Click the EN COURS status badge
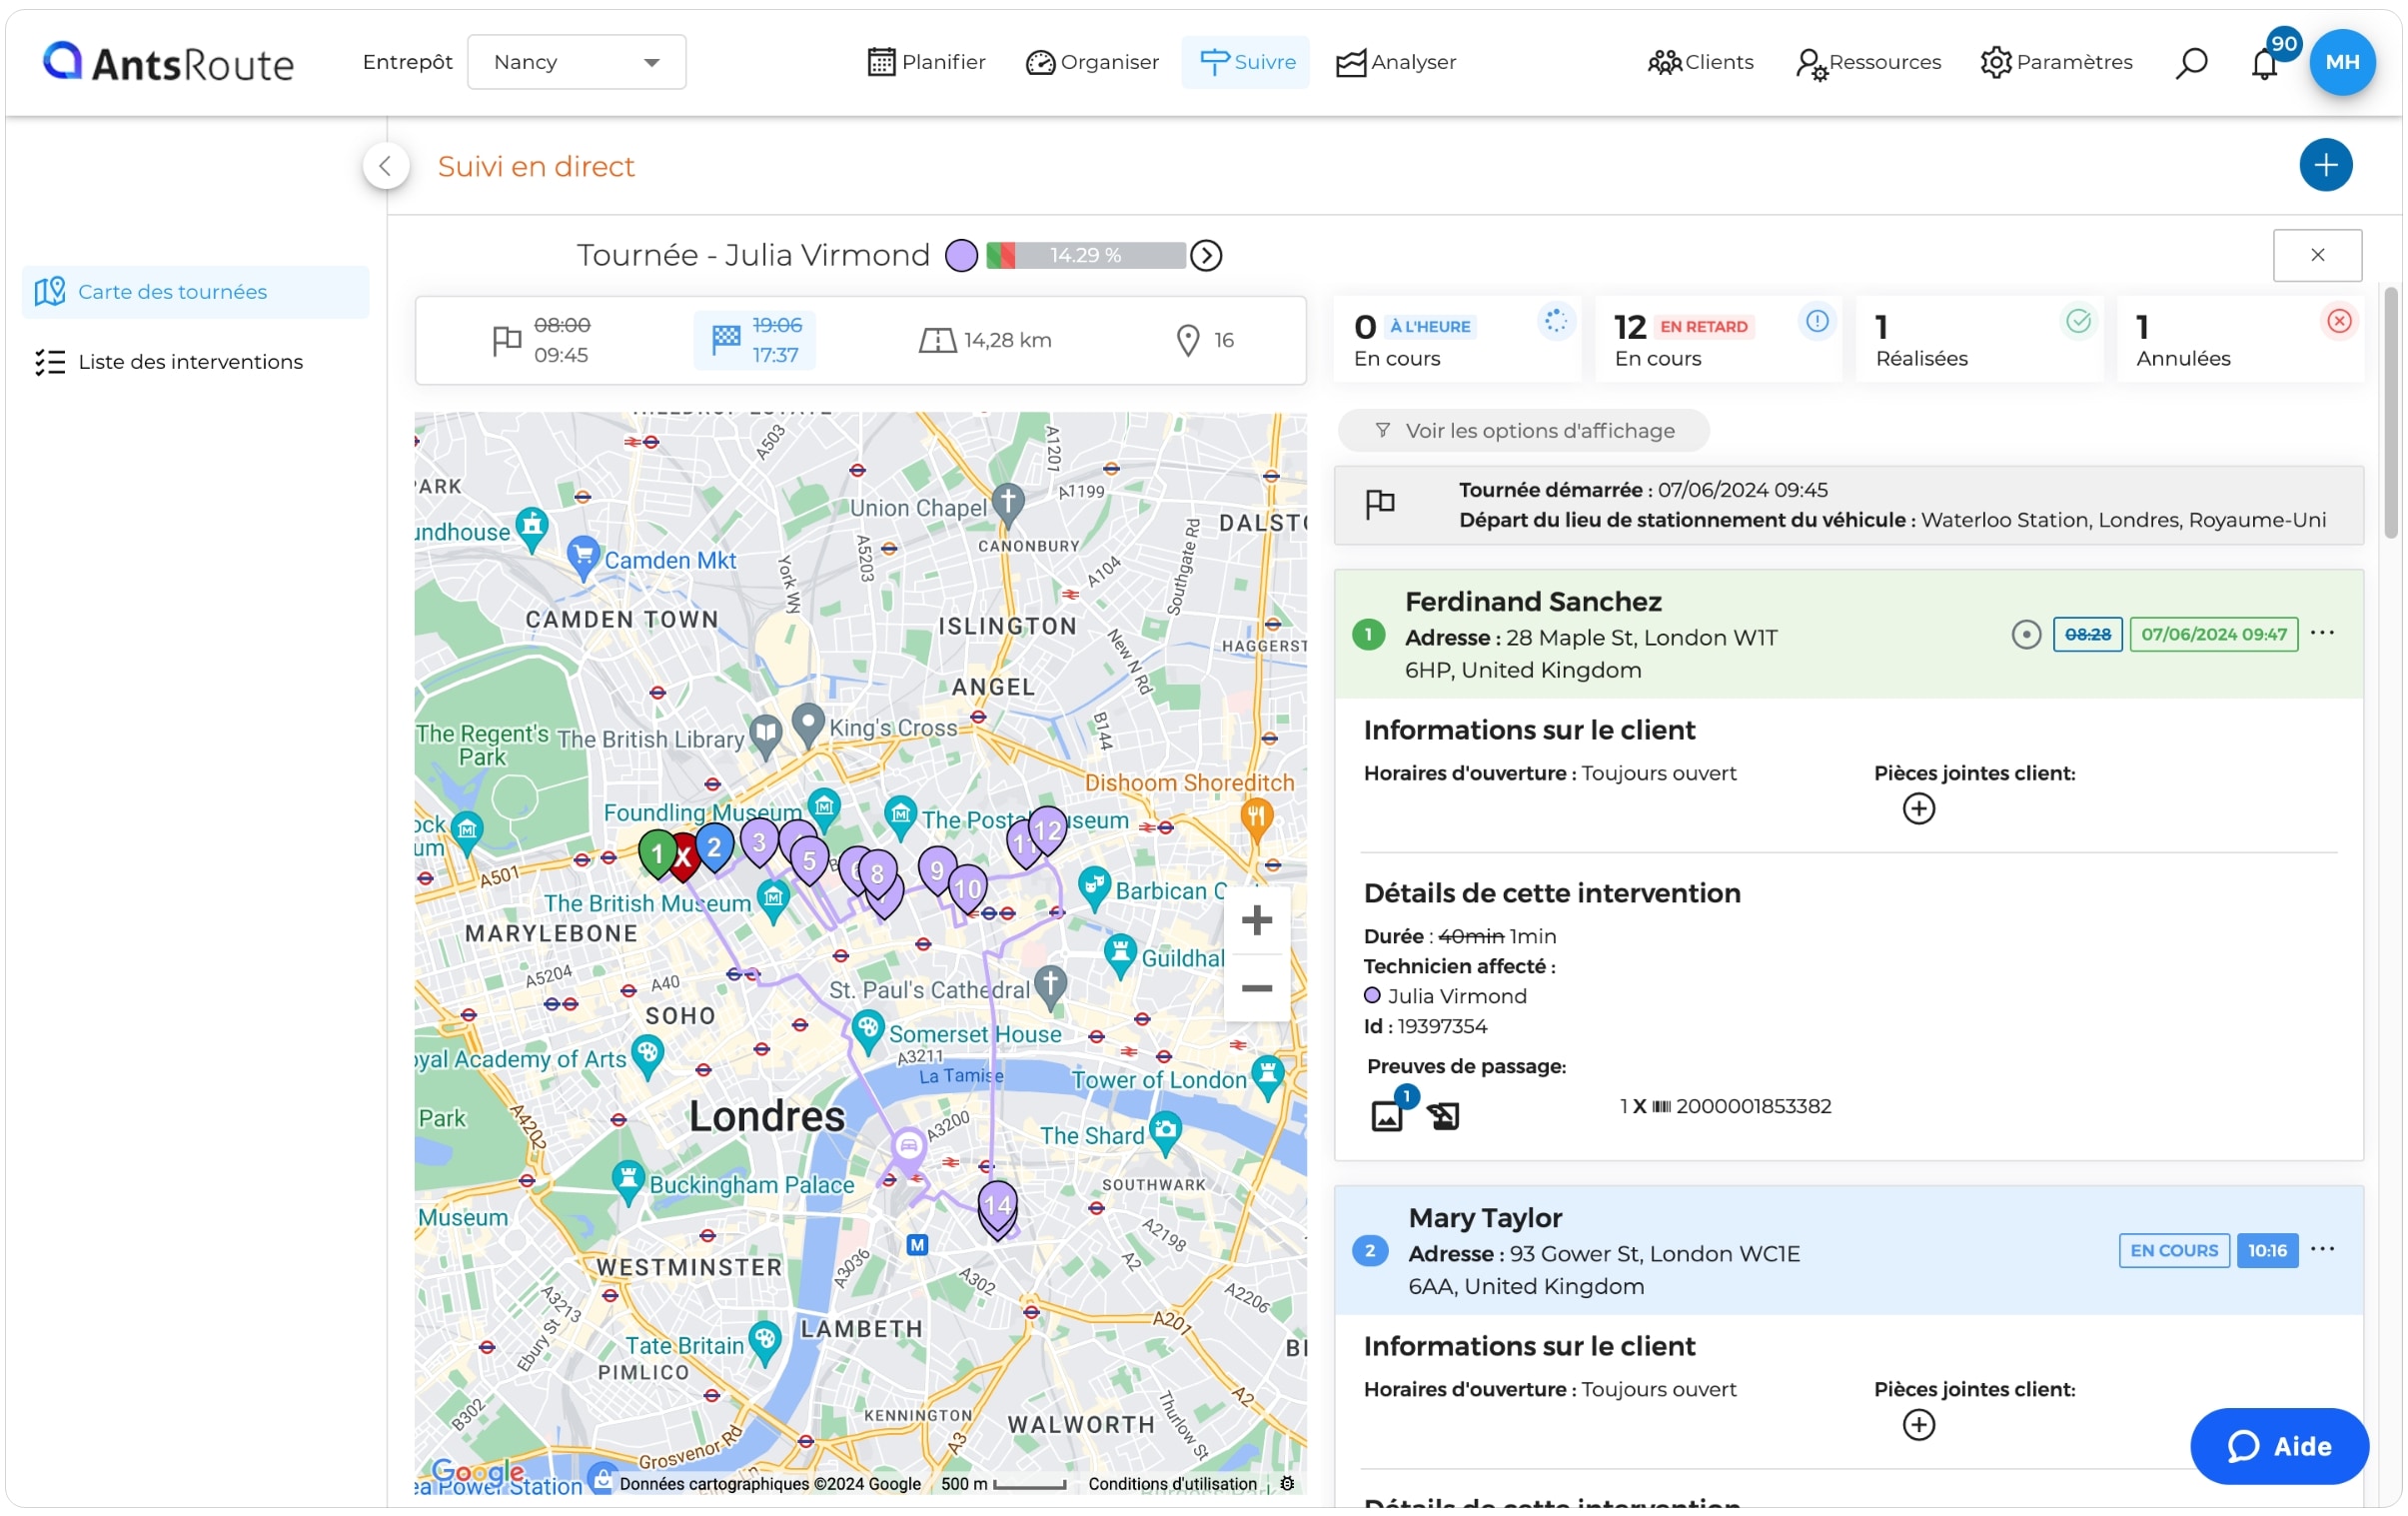2408x1516 pixels. [x=2173, y=1251]
